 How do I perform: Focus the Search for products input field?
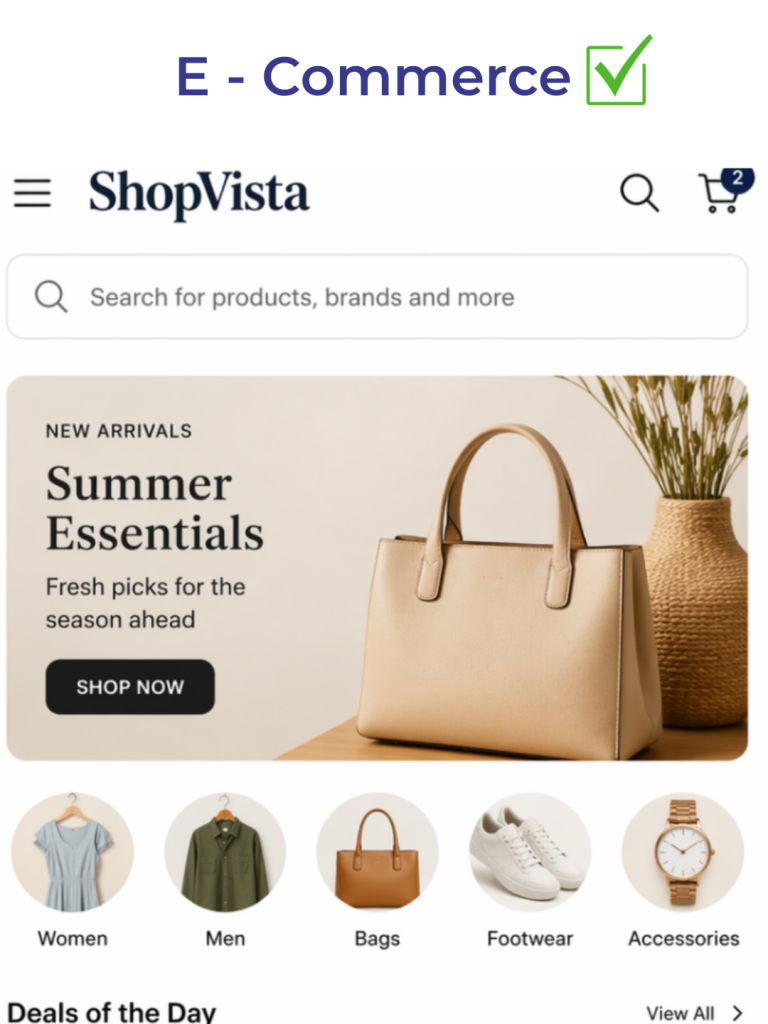tap(377, 296)
